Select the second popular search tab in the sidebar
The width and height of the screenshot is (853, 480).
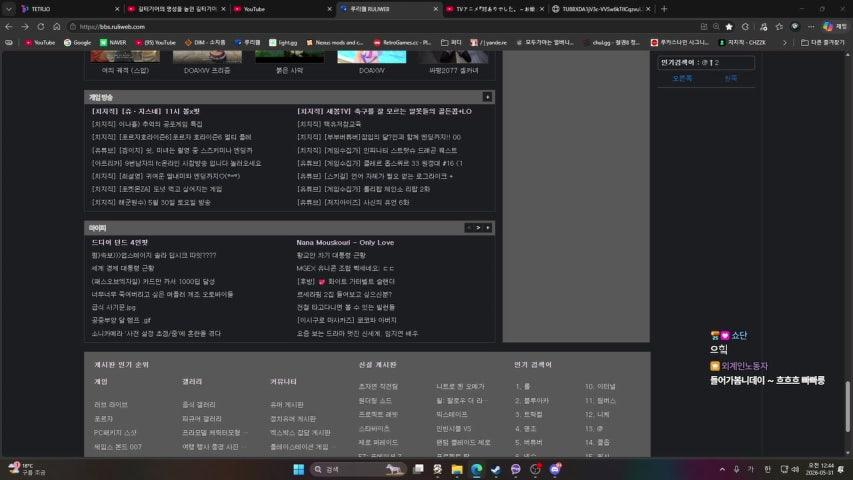click(731, 78)
